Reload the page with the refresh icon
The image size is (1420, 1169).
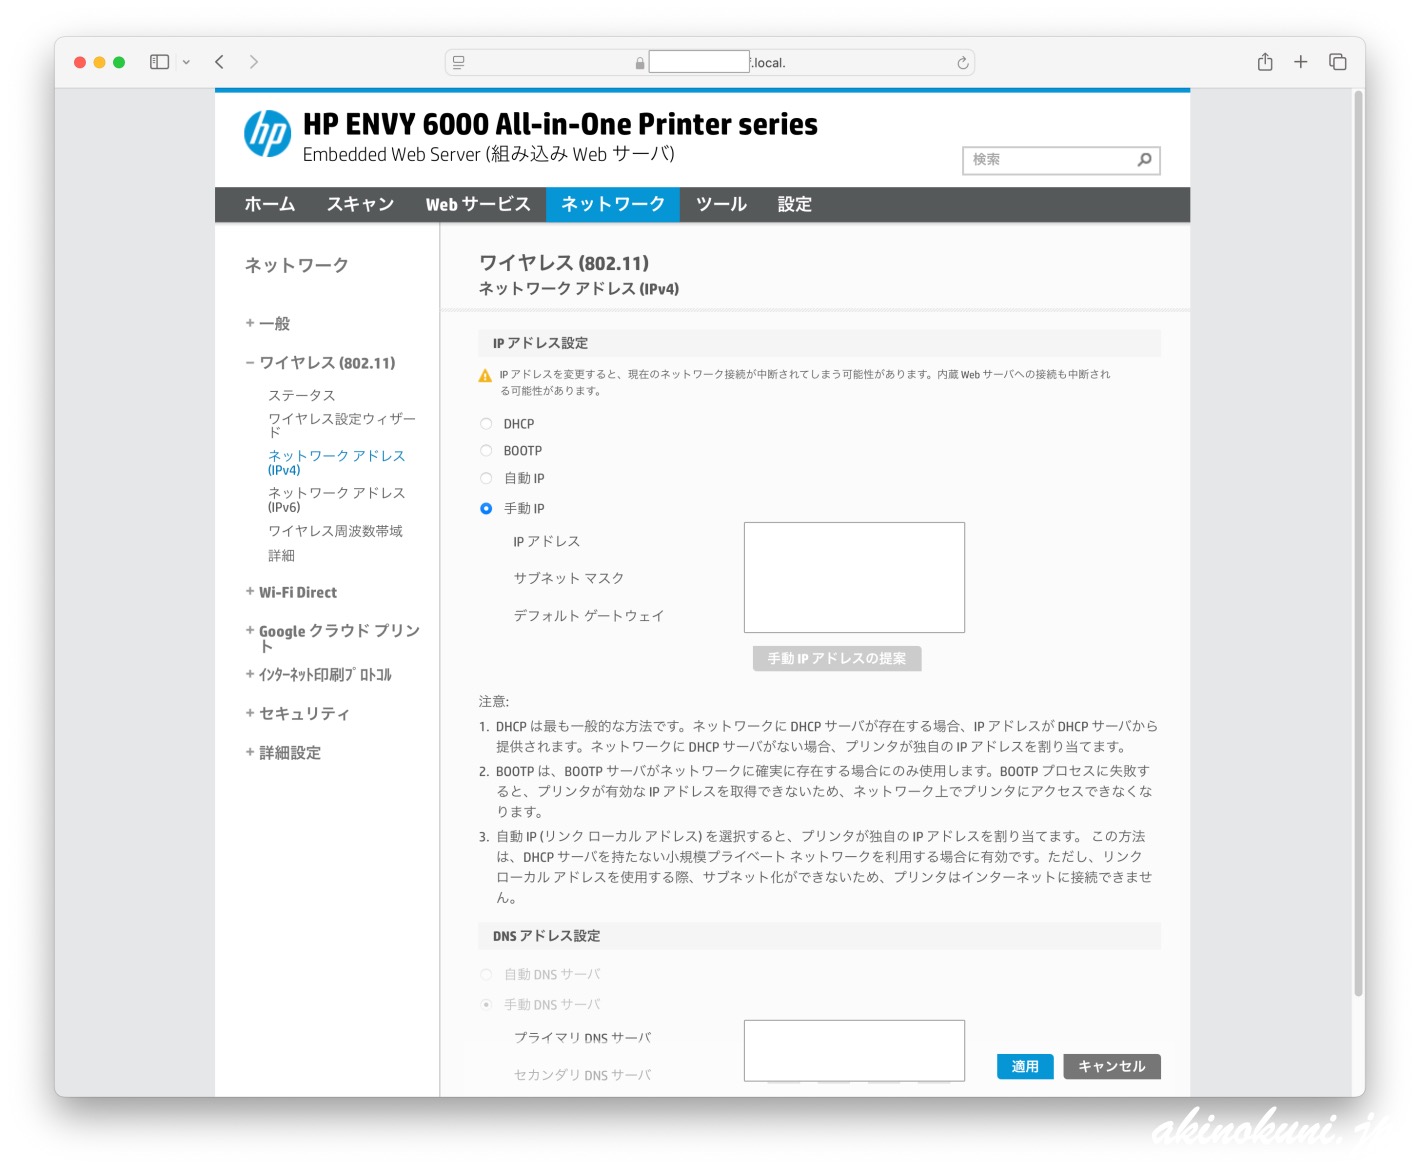tap(962, 63)
